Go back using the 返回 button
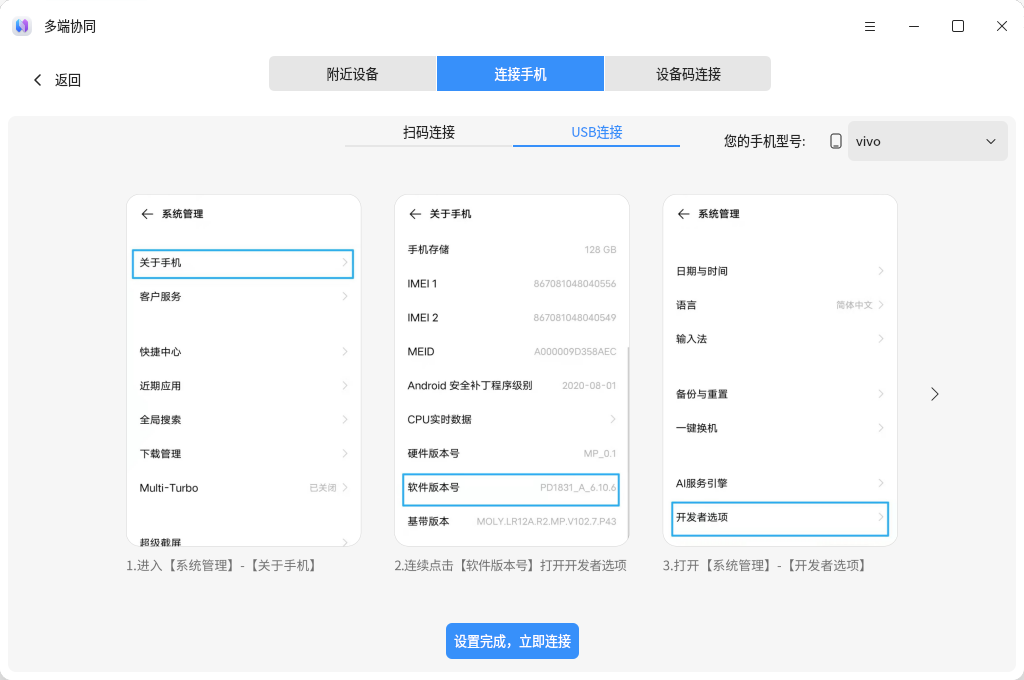 [x=57, y=80]
